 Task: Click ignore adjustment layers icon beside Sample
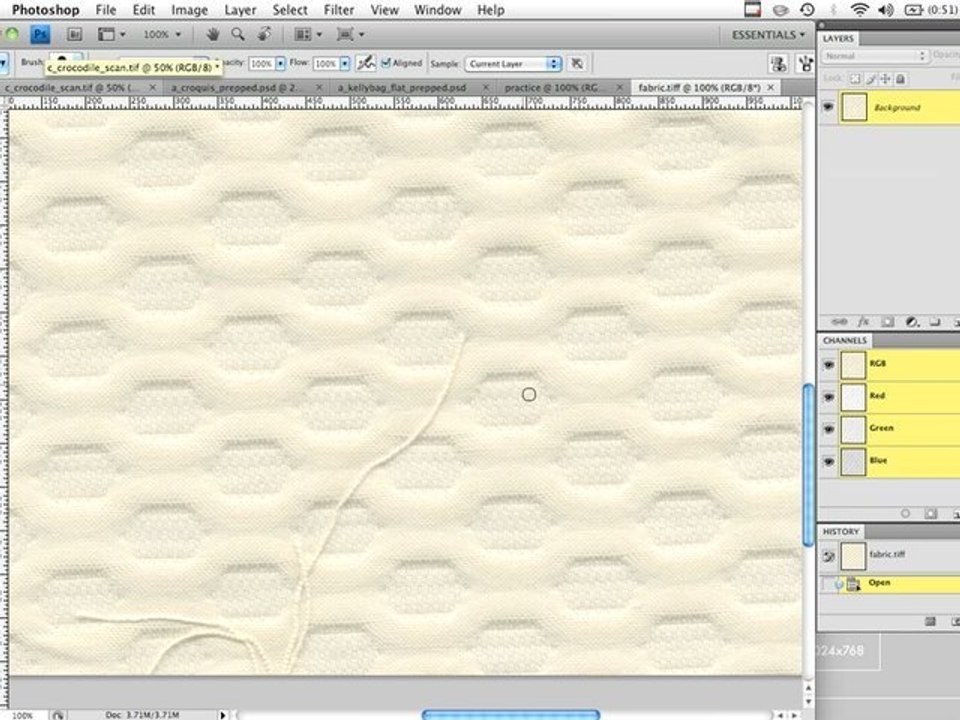coord(577,64)
